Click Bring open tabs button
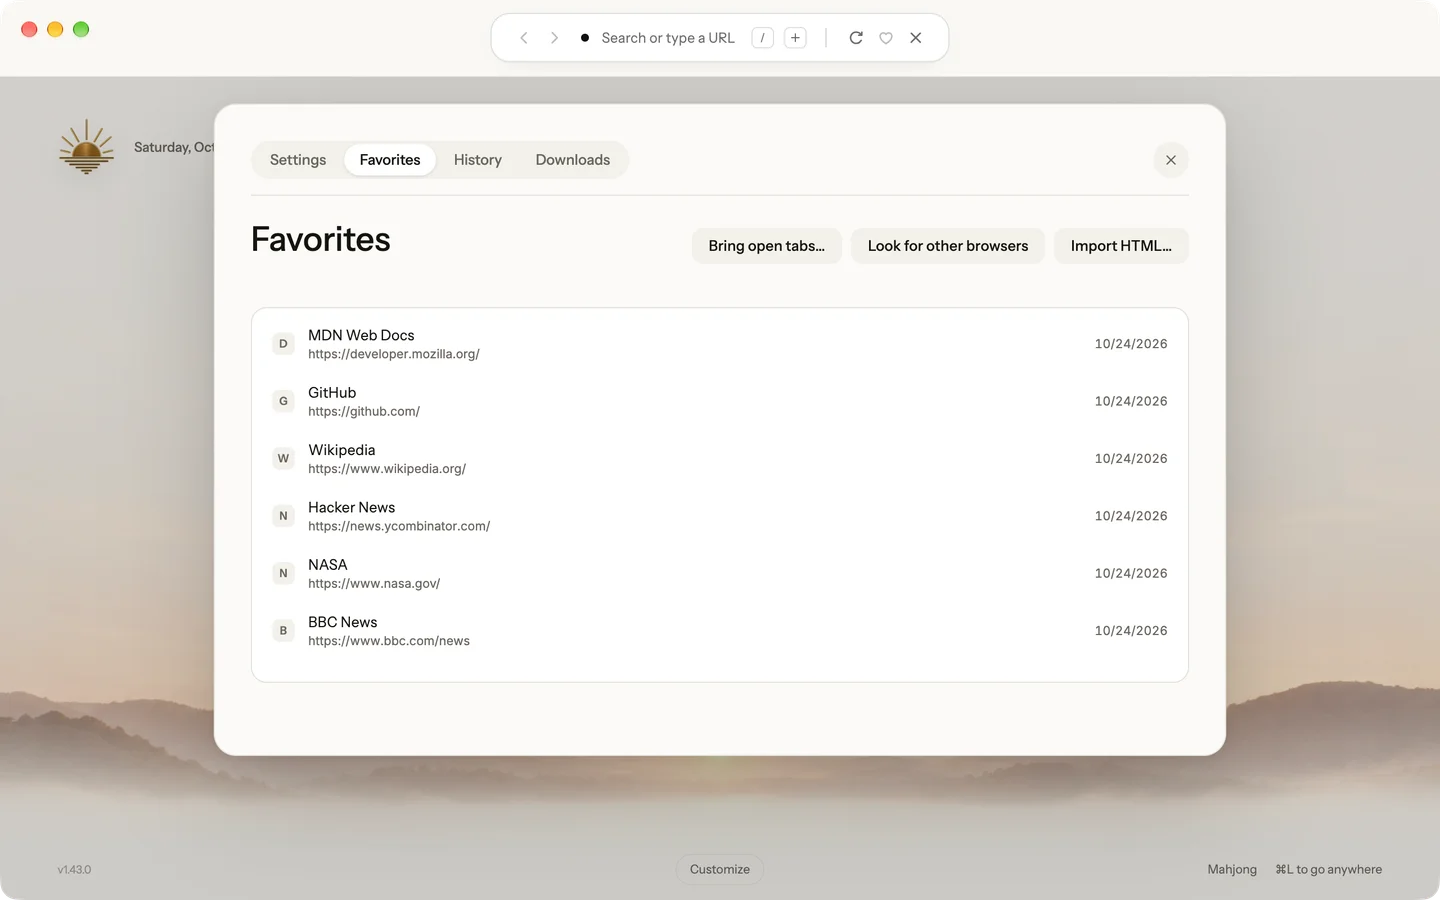 click(x=767, y=246)
